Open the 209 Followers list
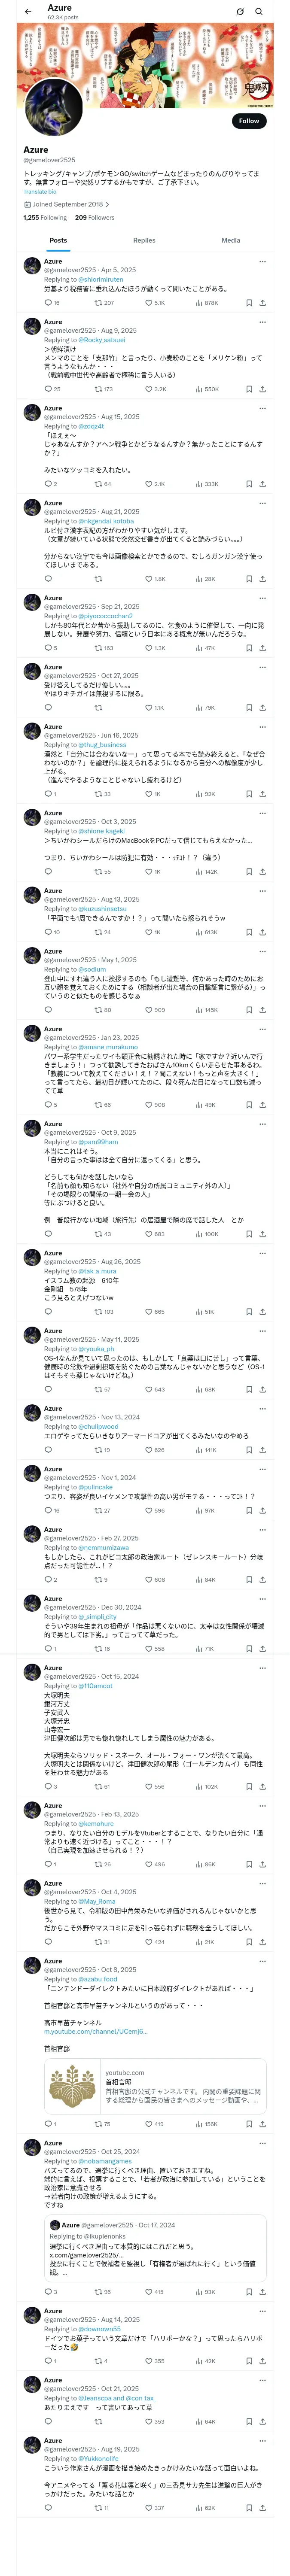This screenshot has height=2576, width=290. [x=95, y=217]
